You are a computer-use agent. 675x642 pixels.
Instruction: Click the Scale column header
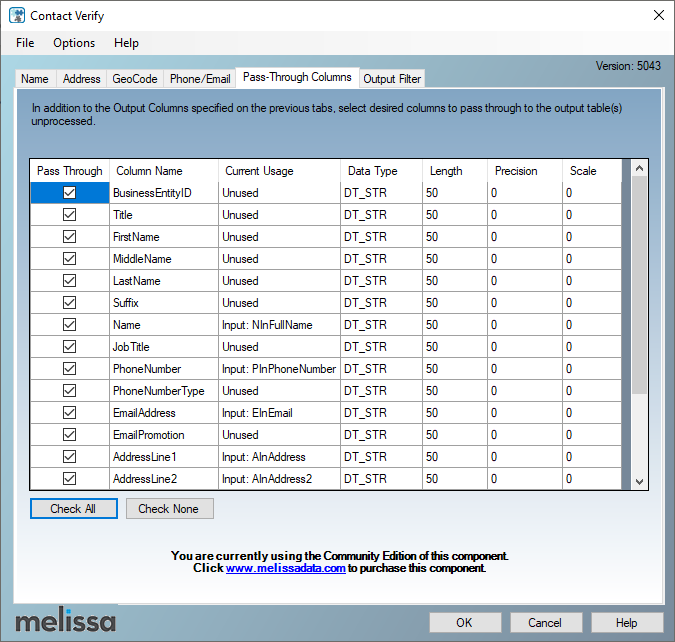(x=592, y=171)
